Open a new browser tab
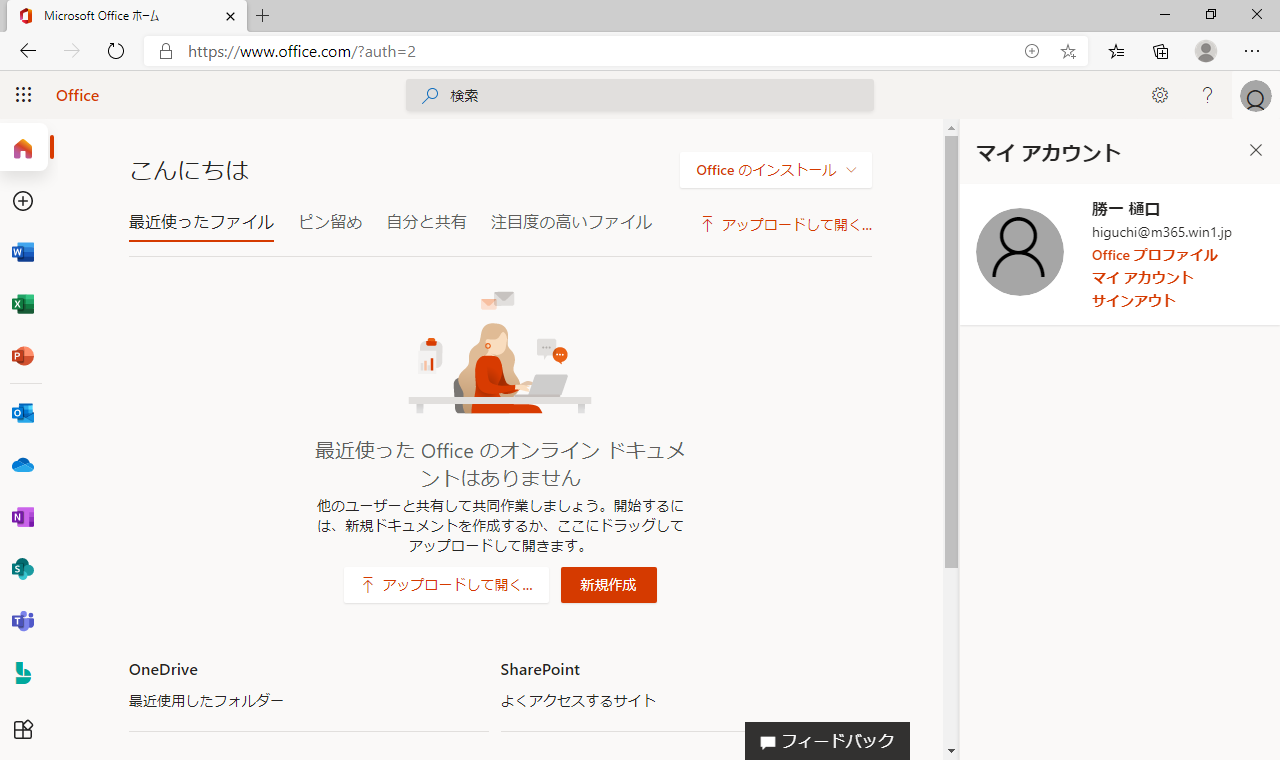 tap(263, 16)
